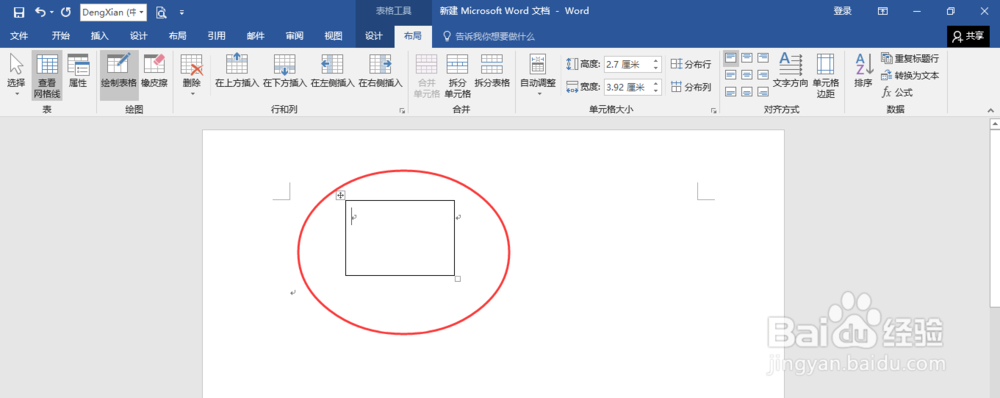Viewport: 1000px width, 398px height.
Task: Undo the last action
Action: tap(40, 12)
